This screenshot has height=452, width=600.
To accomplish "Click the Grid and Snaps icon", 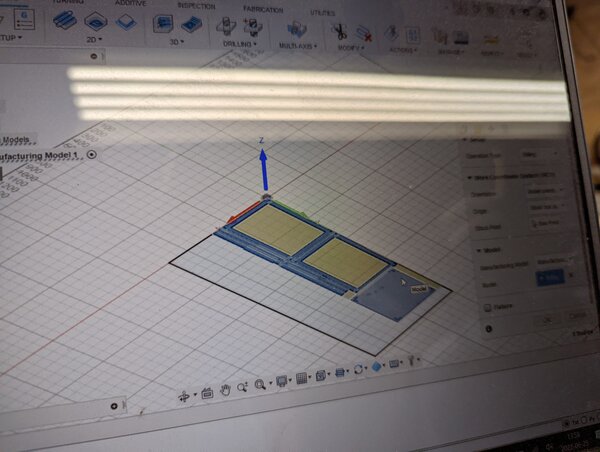I will (302, 379).
